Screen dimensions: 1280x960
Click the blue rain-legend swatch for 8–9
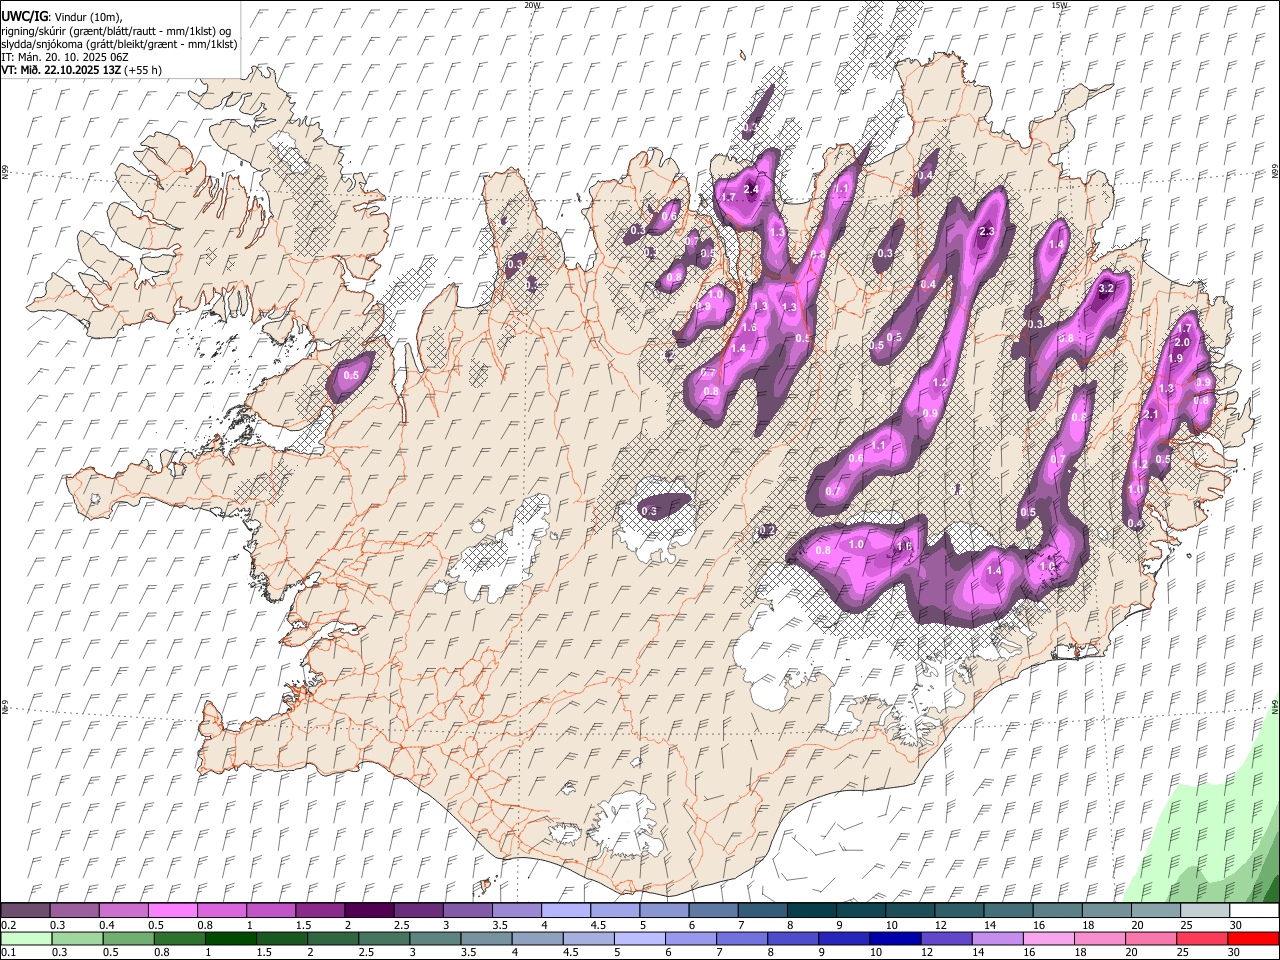792,939
